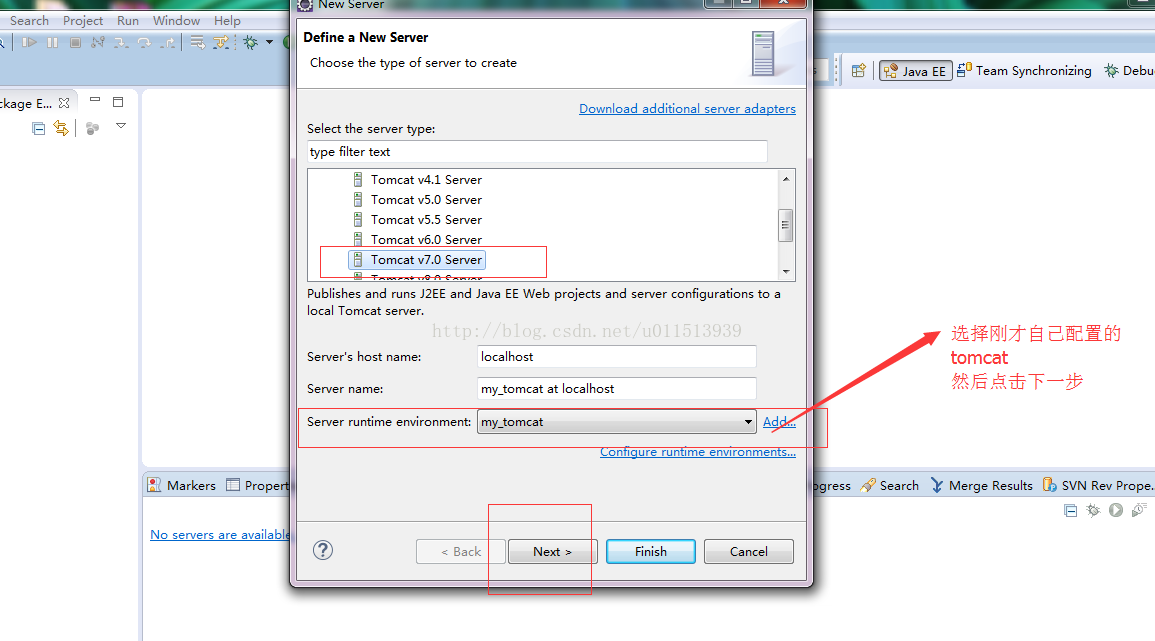Open the SVN Rev Properties tab

point(1098,486)
